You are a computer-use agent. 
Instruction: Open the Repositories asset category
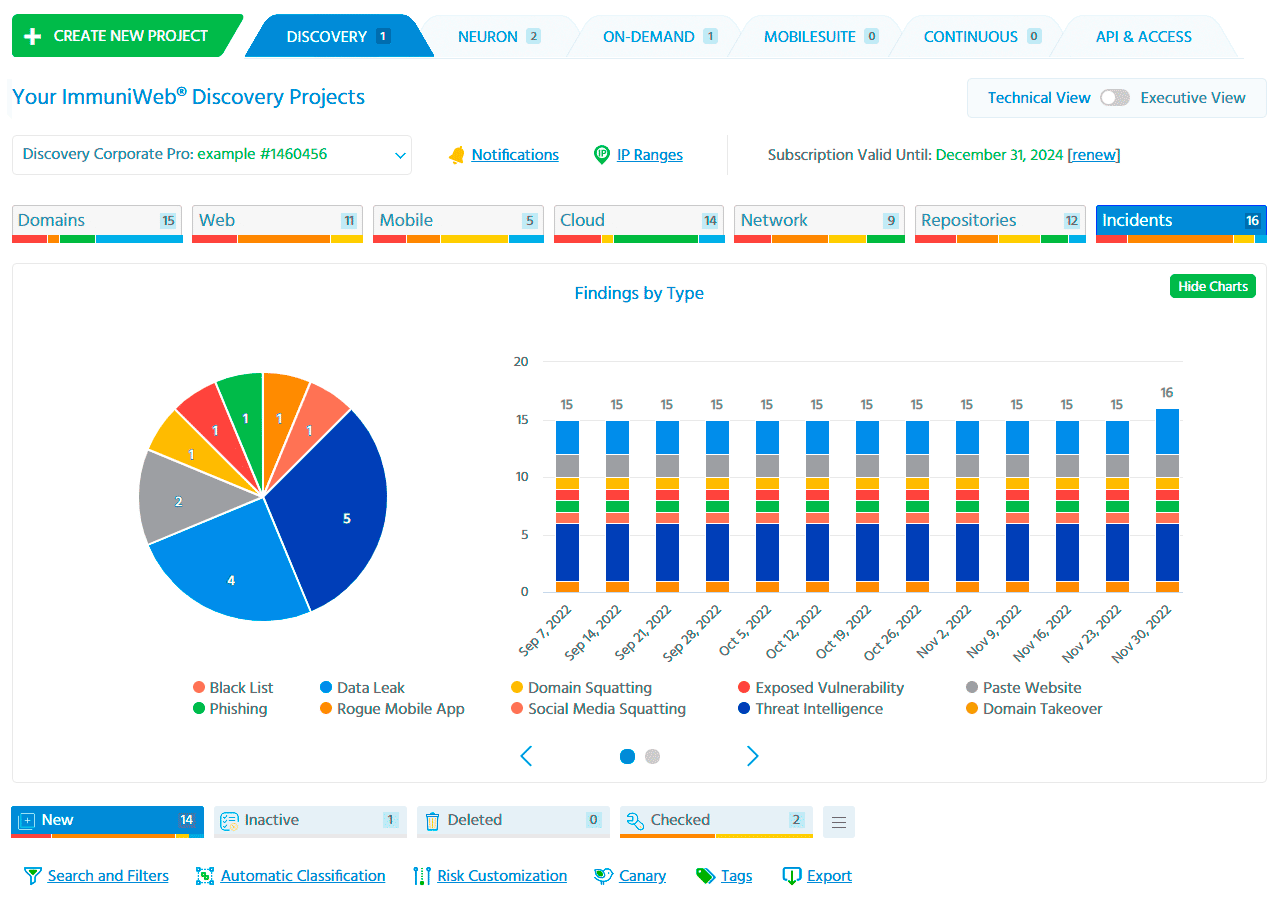point(1000,224)
